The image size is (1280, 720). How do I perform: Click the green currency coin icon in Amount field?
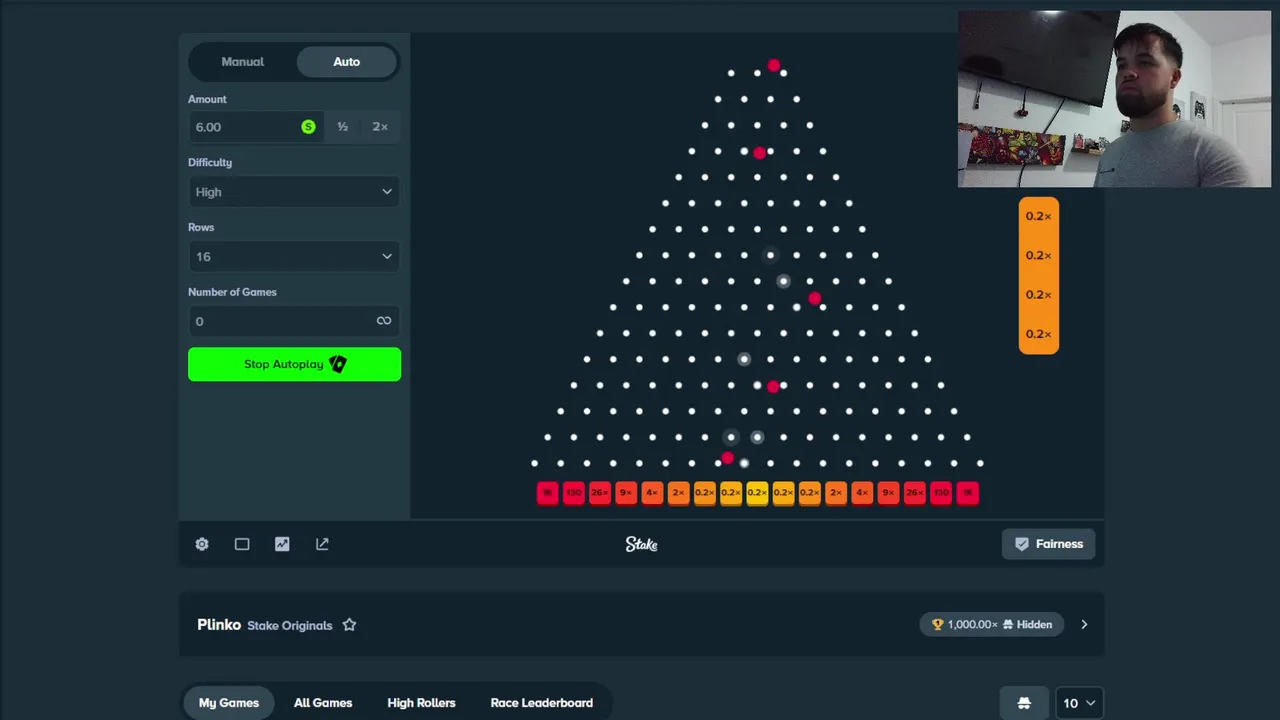click(308, 127)
